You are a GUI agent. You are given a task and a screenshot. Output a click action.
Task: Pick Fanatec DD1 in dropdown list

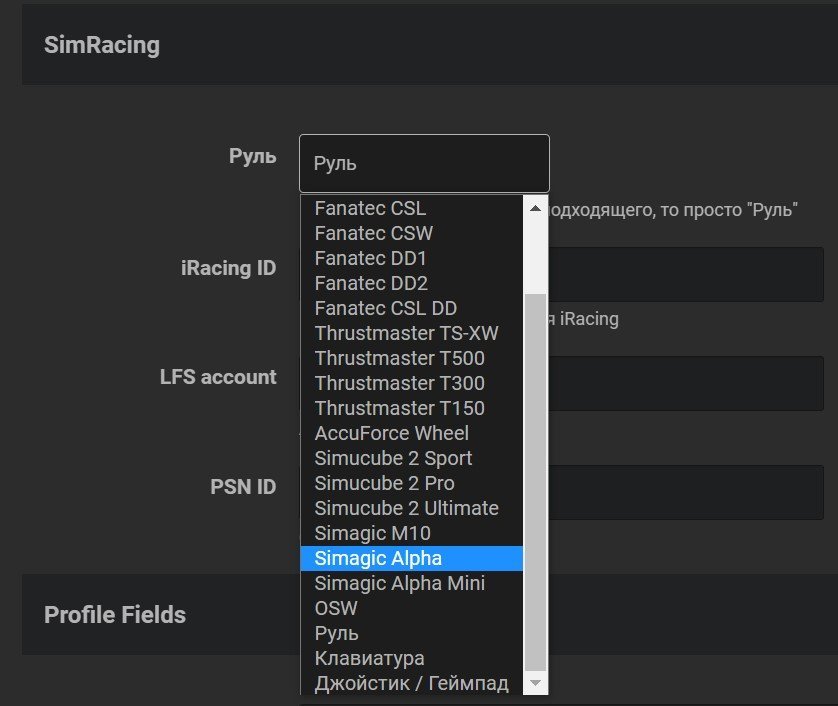click(x=371, y=258)
